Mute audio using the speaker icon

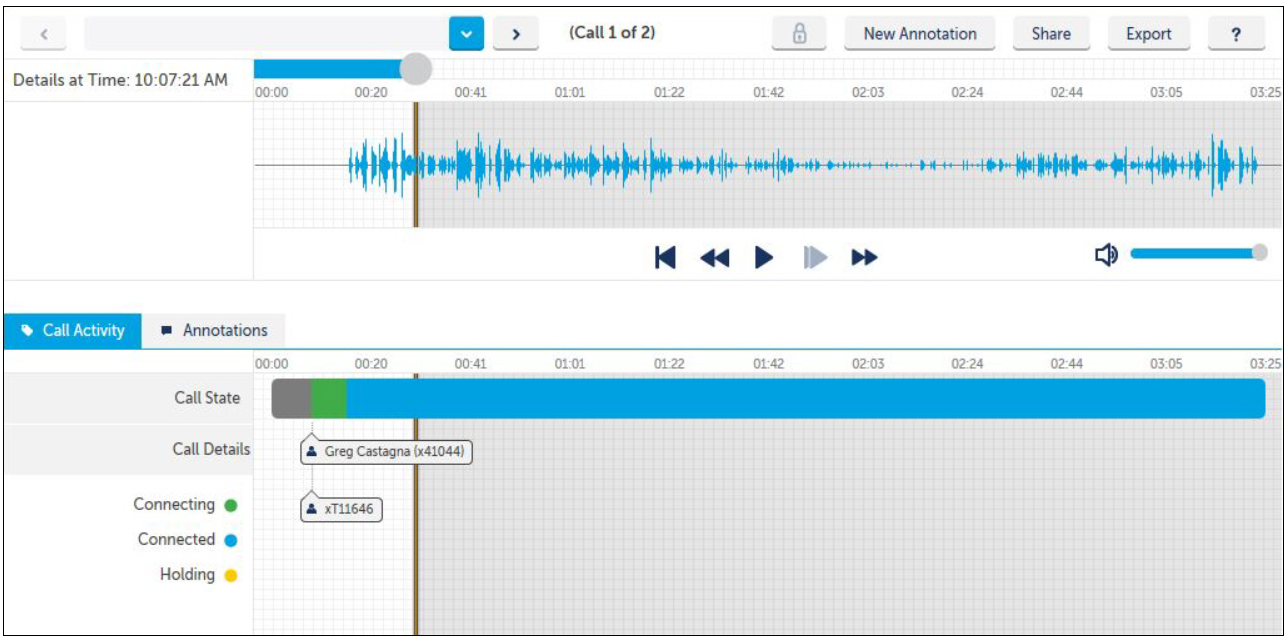pos(1106,256)
